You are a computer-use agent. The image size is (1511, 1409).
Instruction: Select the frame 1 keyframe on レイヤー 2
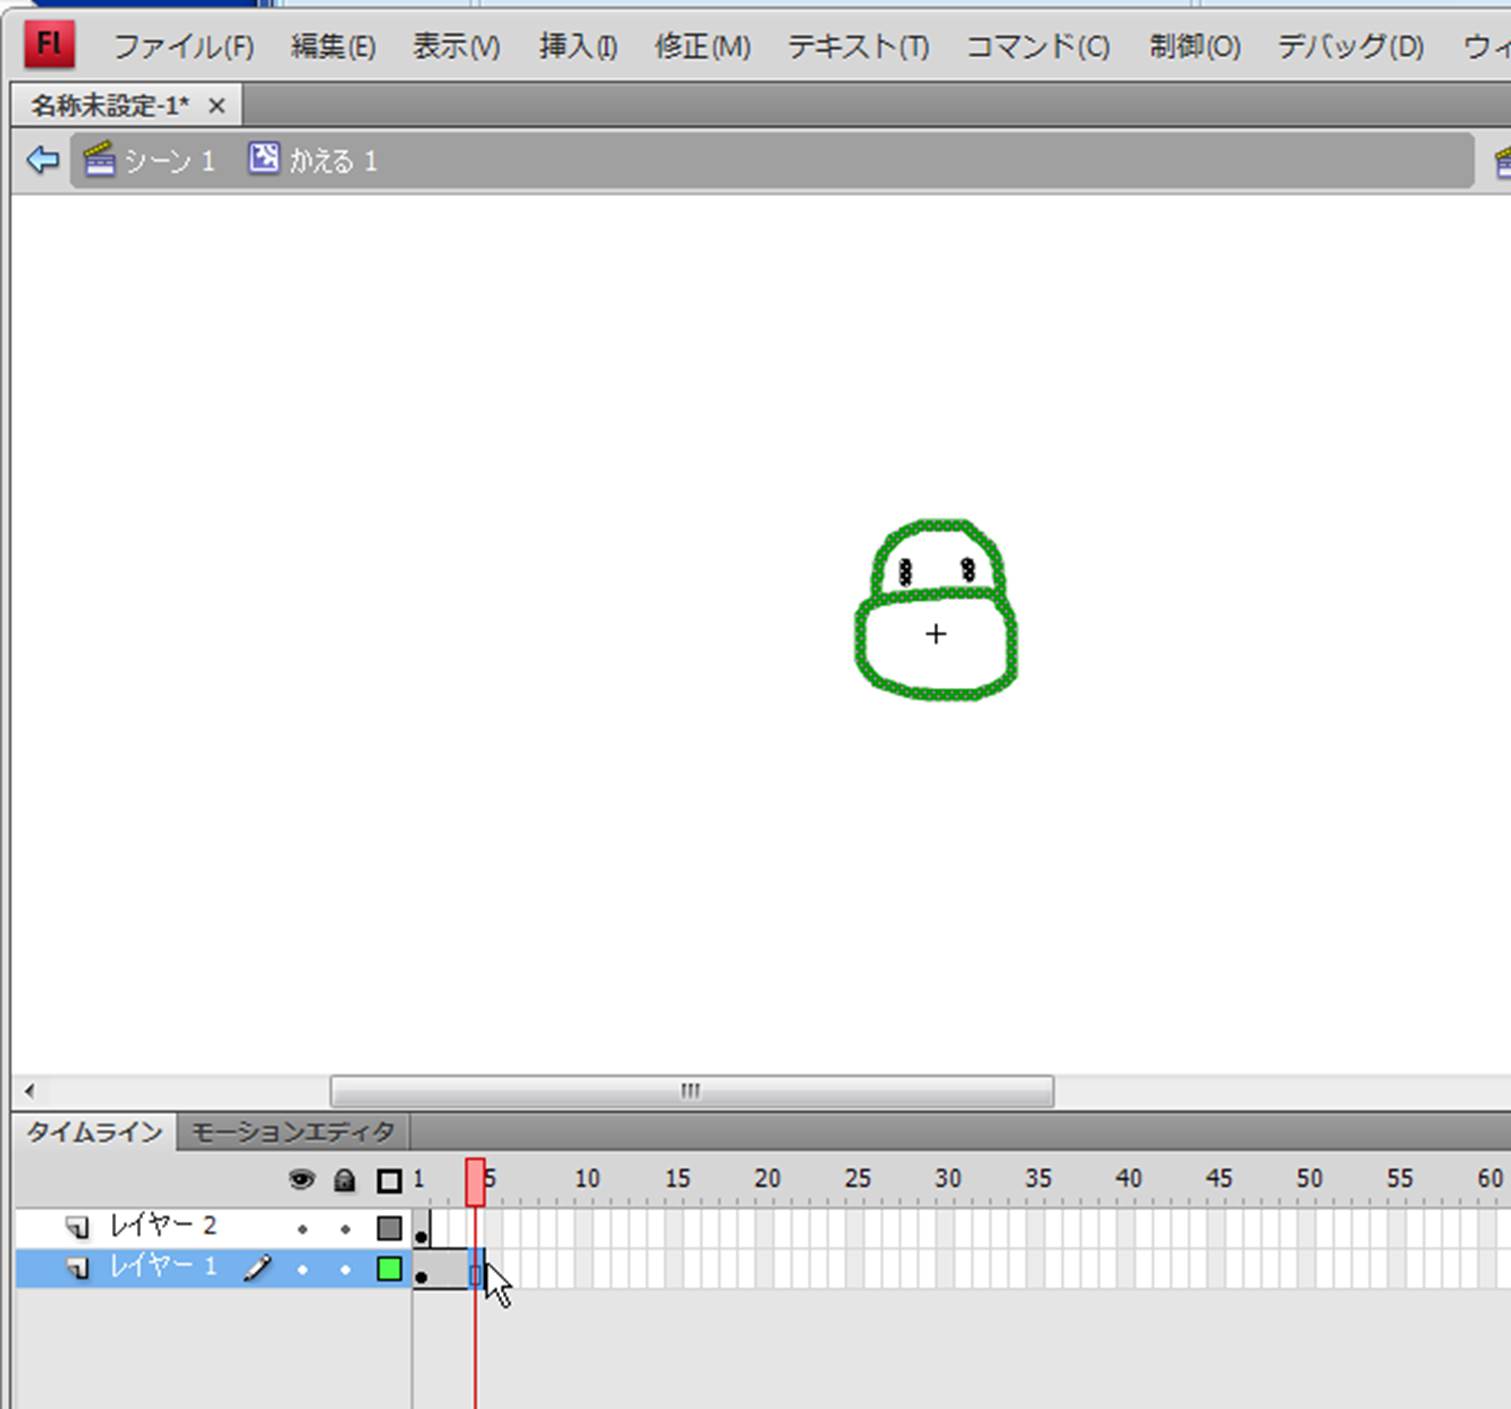421,1229
